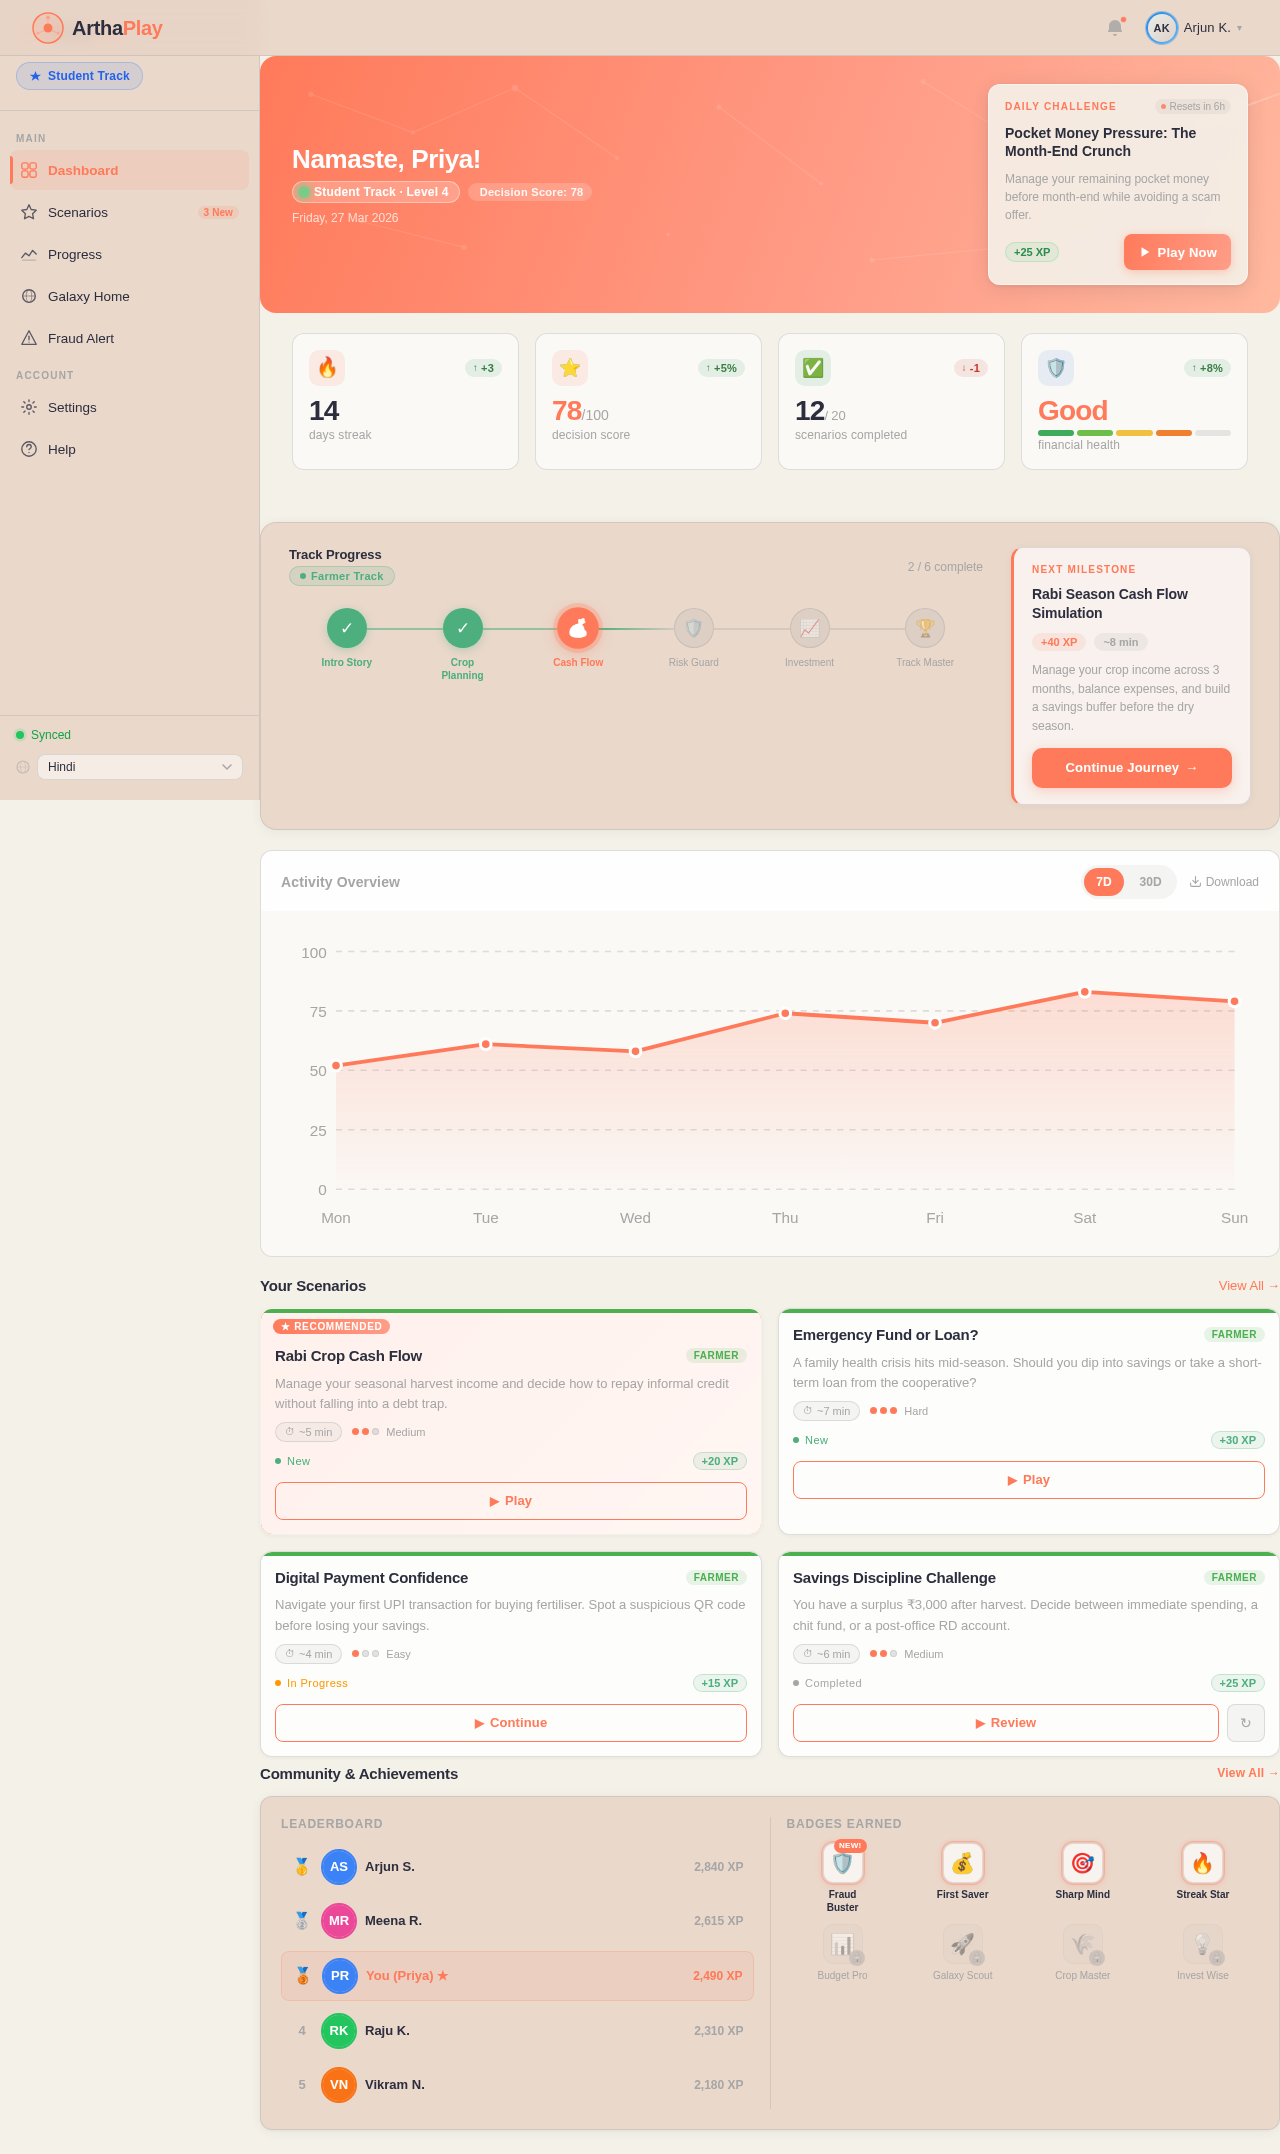Viewport: 1280px width, 2154px height.
Task: Open Scenarios in the sidebar
Action: (x=130, y=212)
